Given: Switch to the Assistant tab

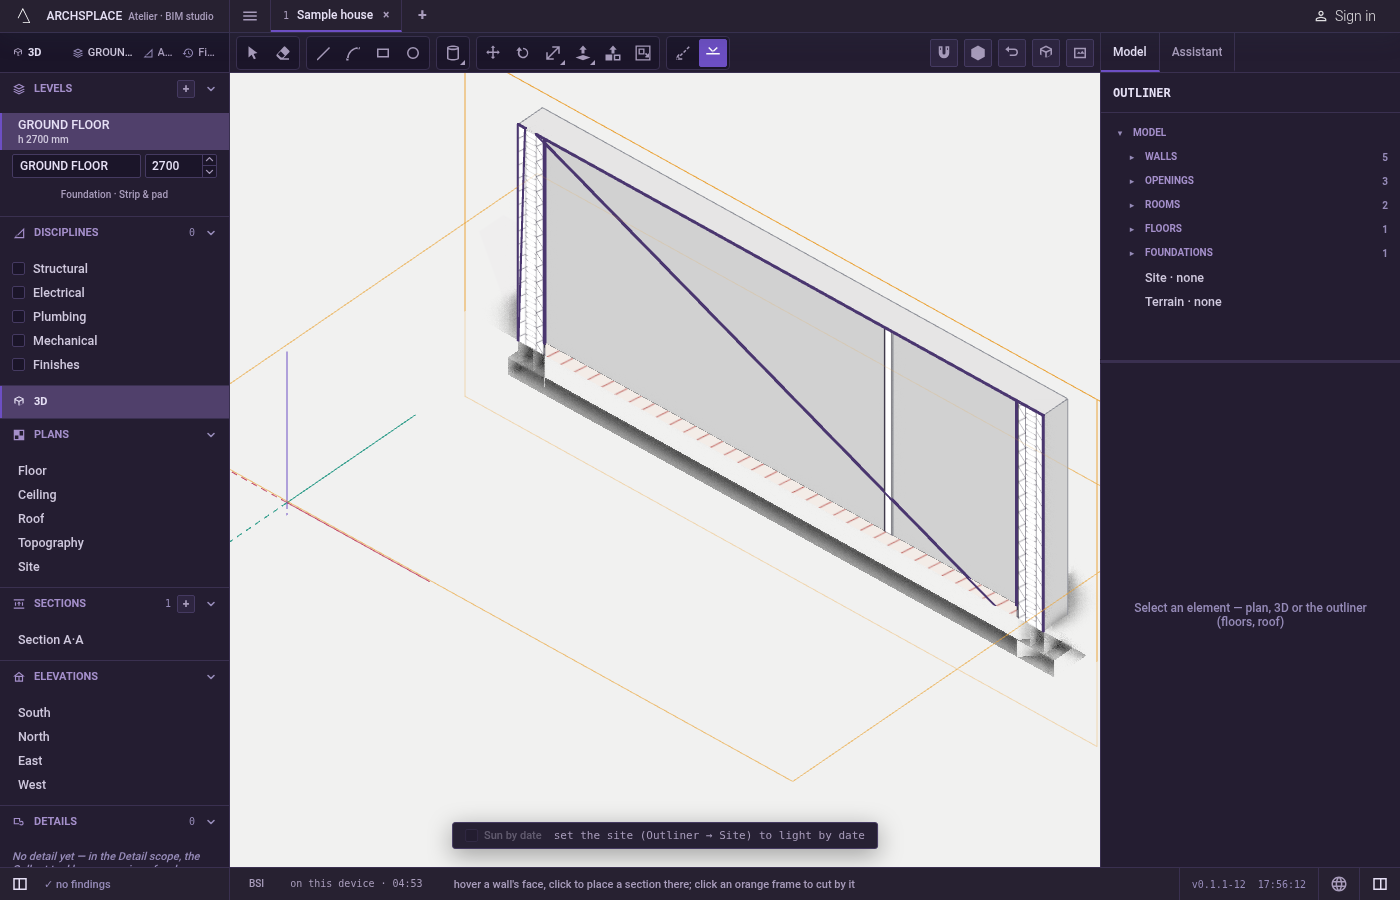Looking at the screenshot, I should (1197, 52).
